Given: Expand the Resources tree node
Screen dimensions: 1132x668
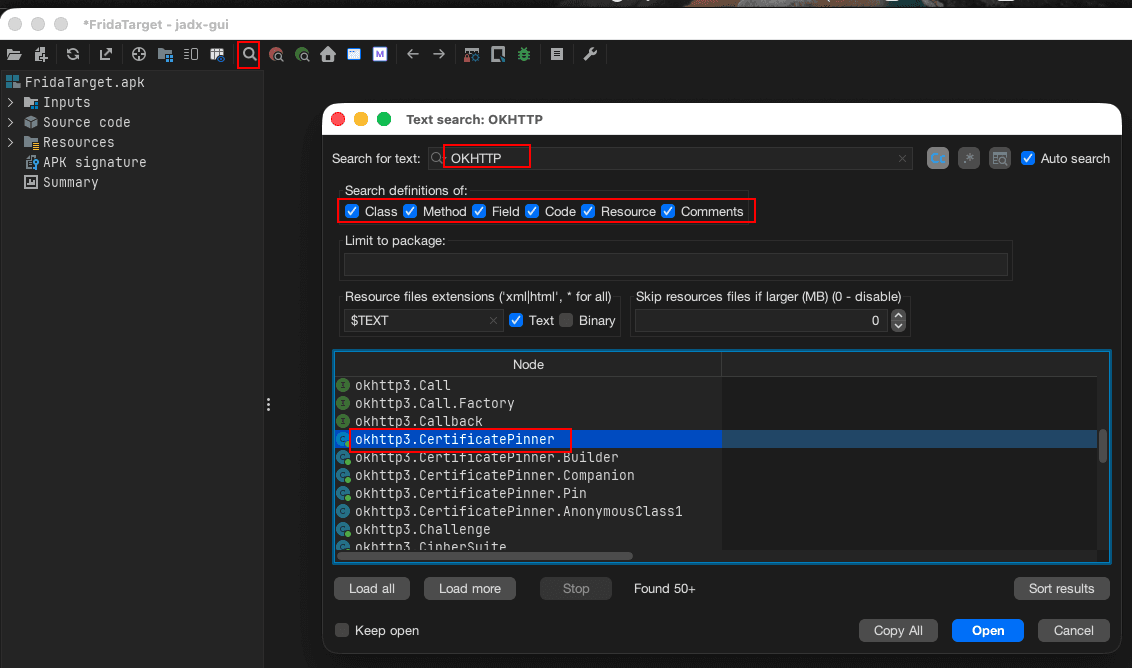Looking at the screenshot, I should click(x=10, y=142).
